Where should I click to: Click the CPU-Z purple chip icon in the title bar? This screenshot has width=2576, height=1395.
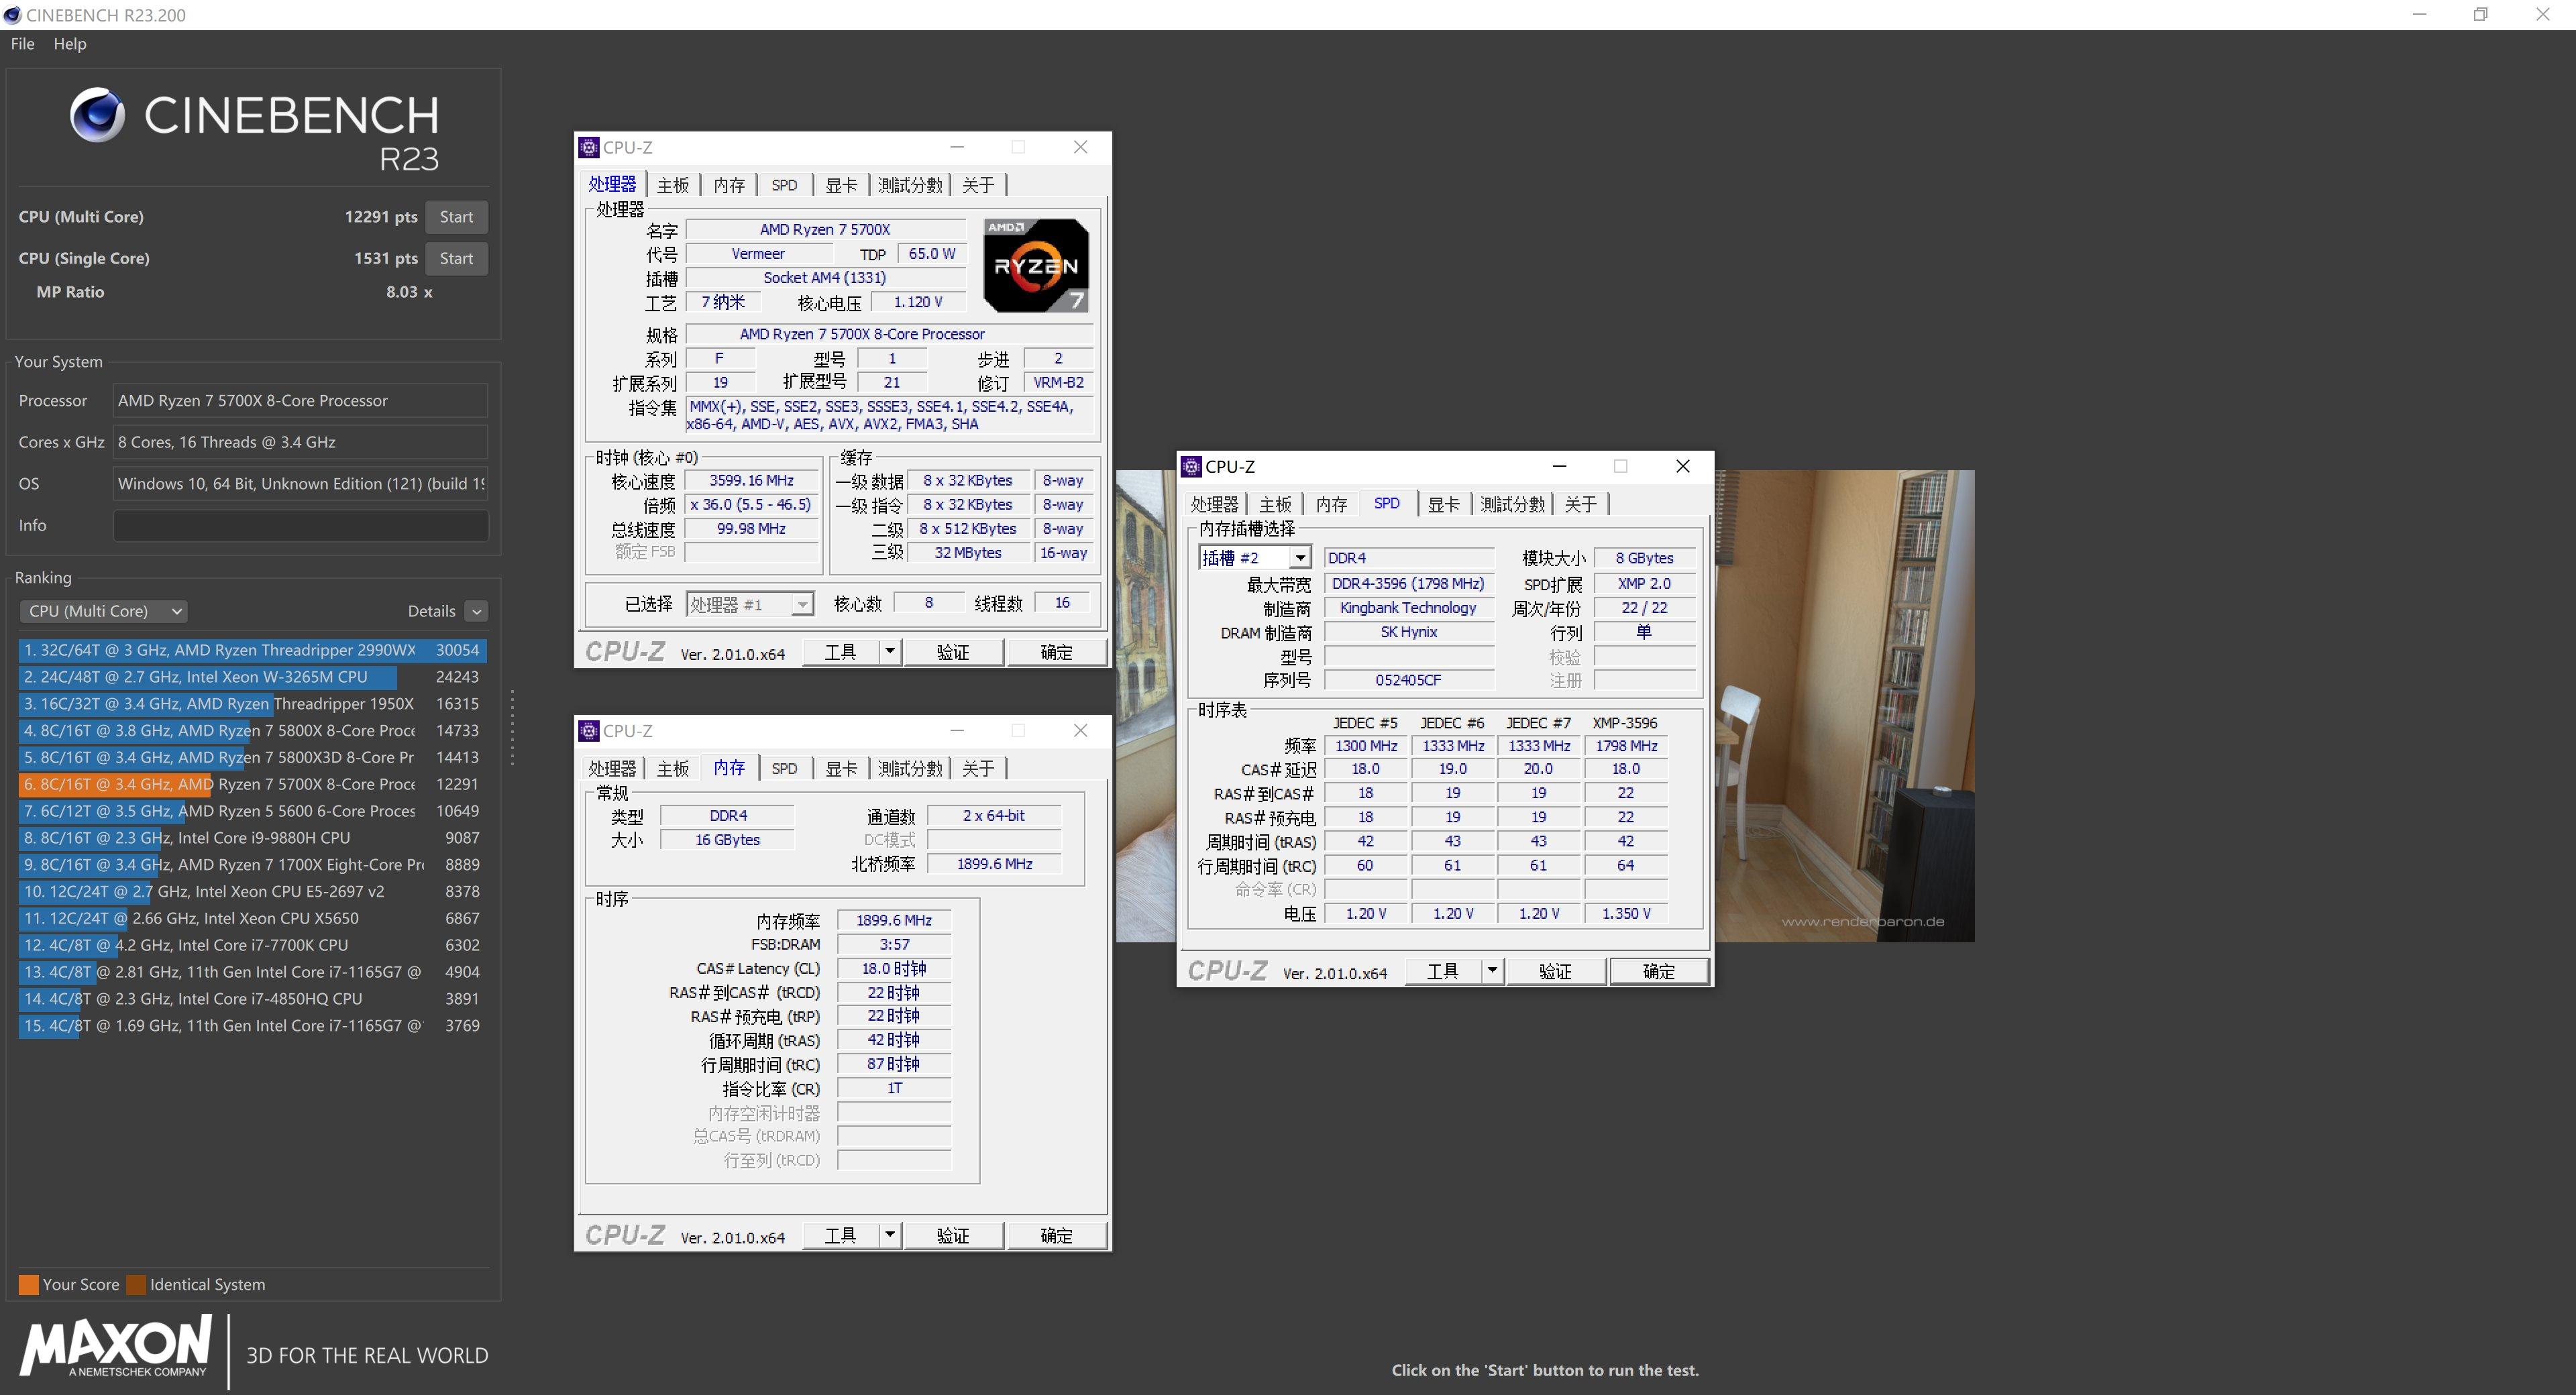point(590,147)
